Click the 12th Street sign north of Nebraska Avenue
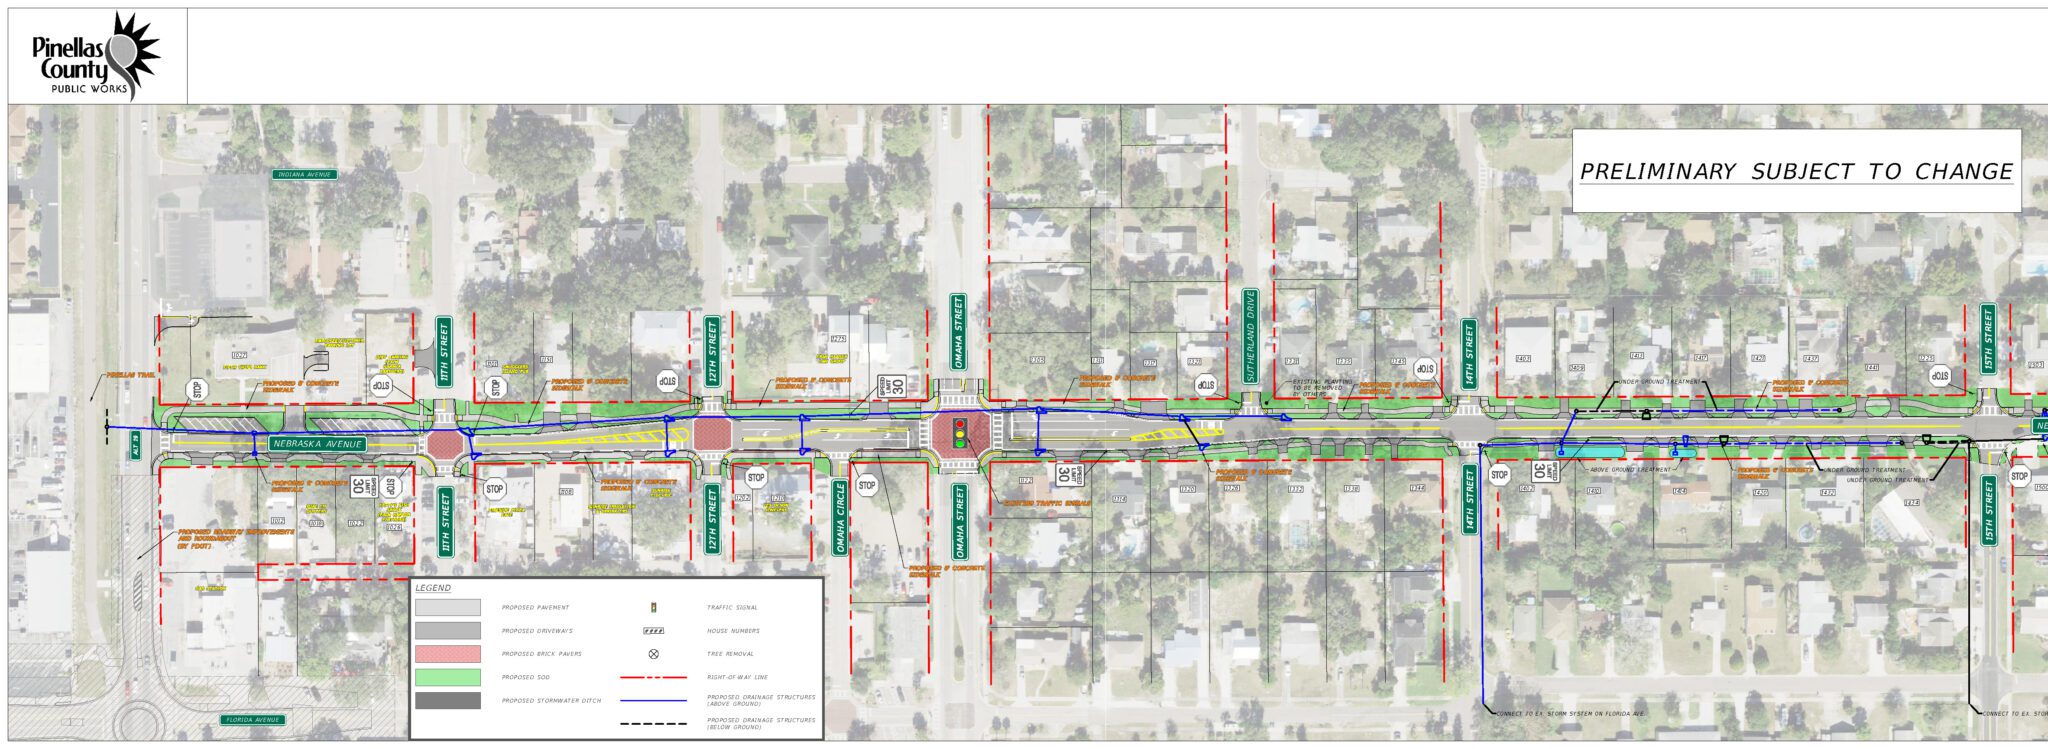The height and width of the screenshot is (749, 2048). pyautogui.click(x=712, y=351)
